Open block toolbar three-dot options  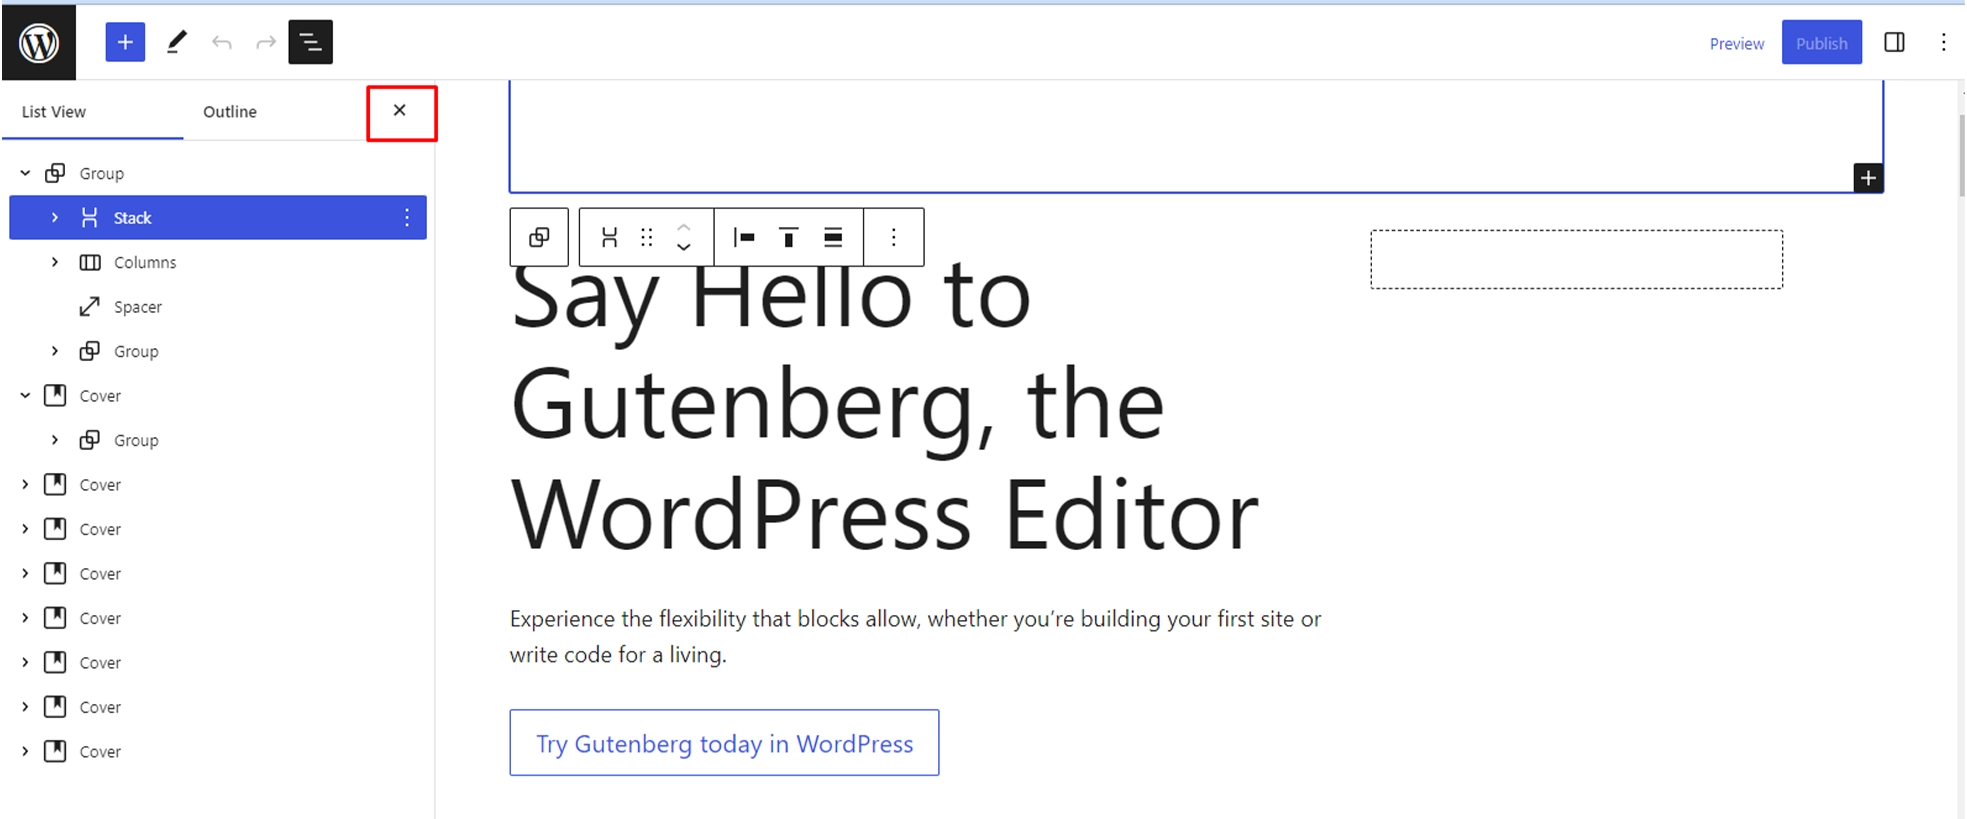pyautogui.click(x=894, y=237)
